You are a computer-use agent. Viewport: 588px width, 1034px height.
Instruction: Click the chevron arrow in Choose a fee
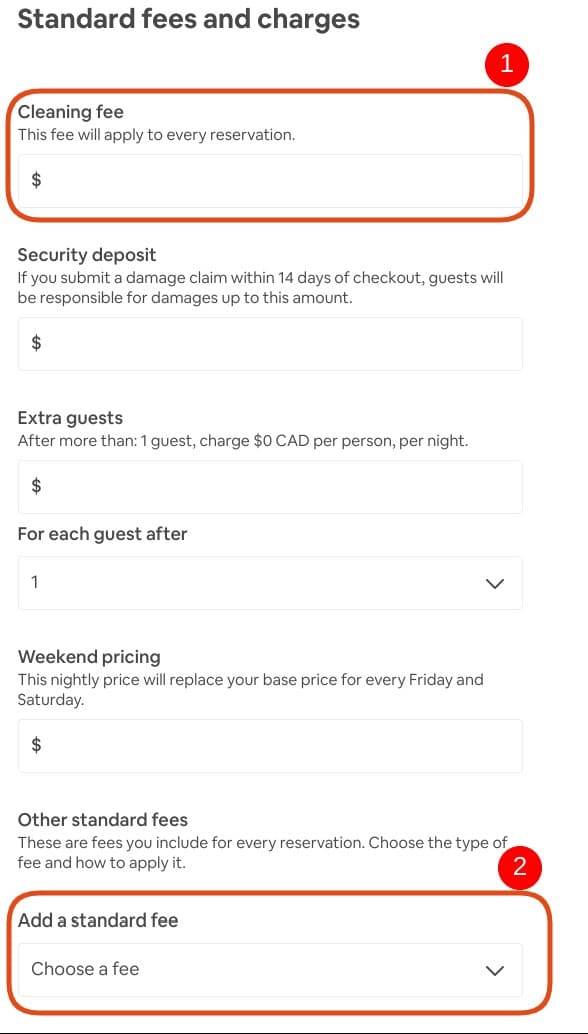tap(494, 970)
